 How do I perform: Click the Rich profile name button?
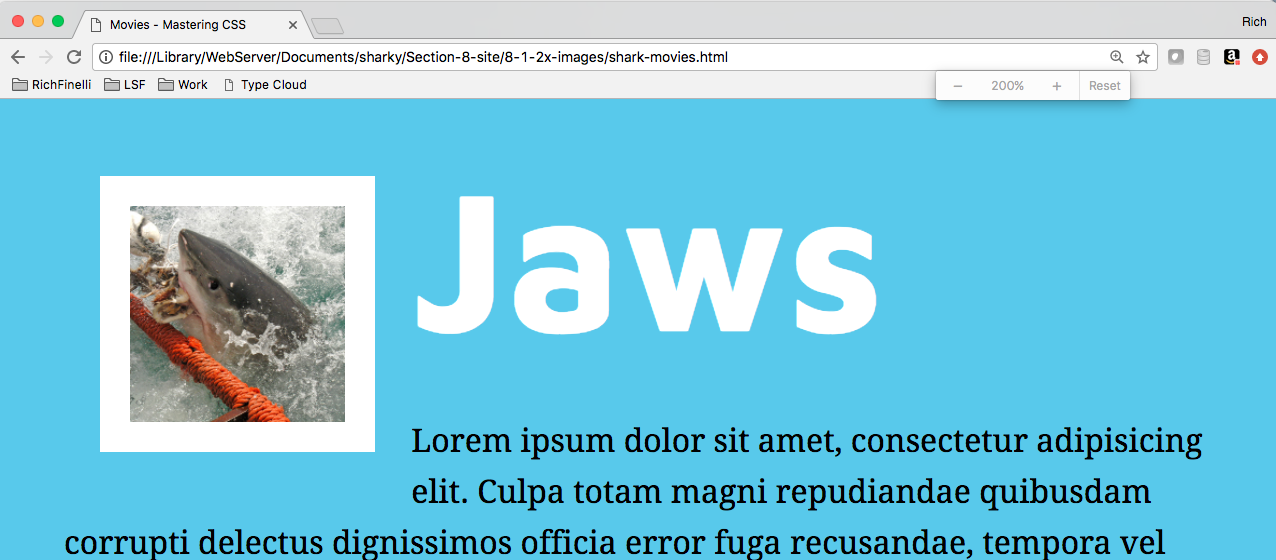tap(1254, 22)
